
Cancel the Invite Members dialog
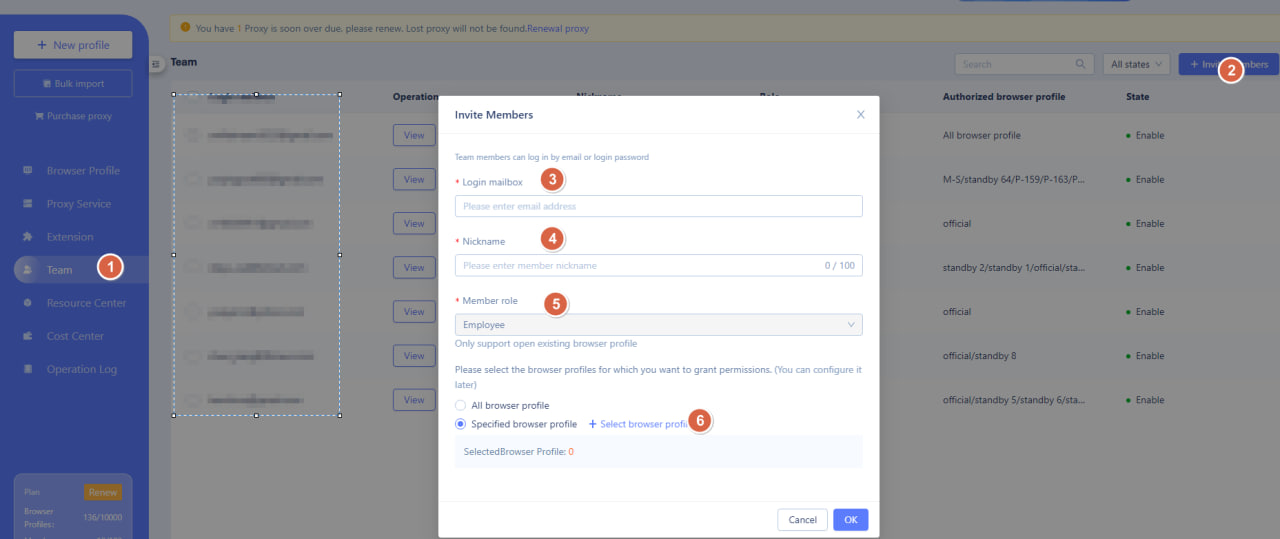pyautogui.click(x=802, y=520)
